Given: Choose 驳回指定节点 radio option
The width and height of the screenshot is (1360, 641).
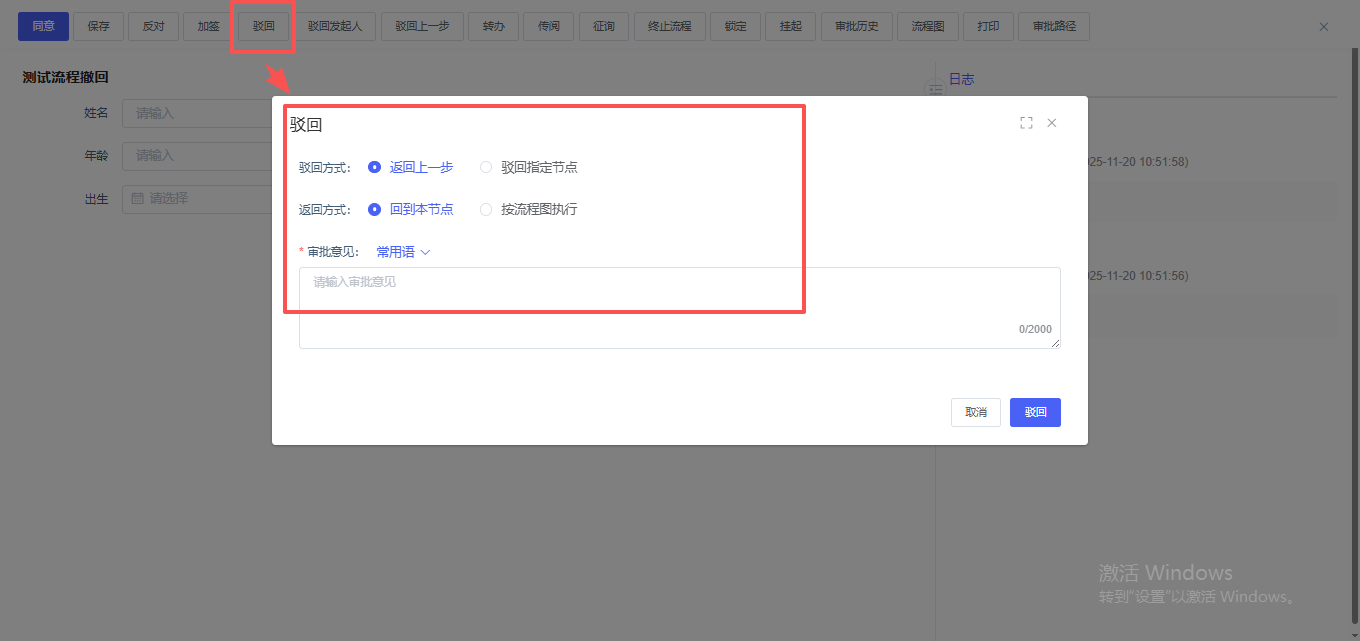Looking at the screenshot, I should tap(487, 167).
